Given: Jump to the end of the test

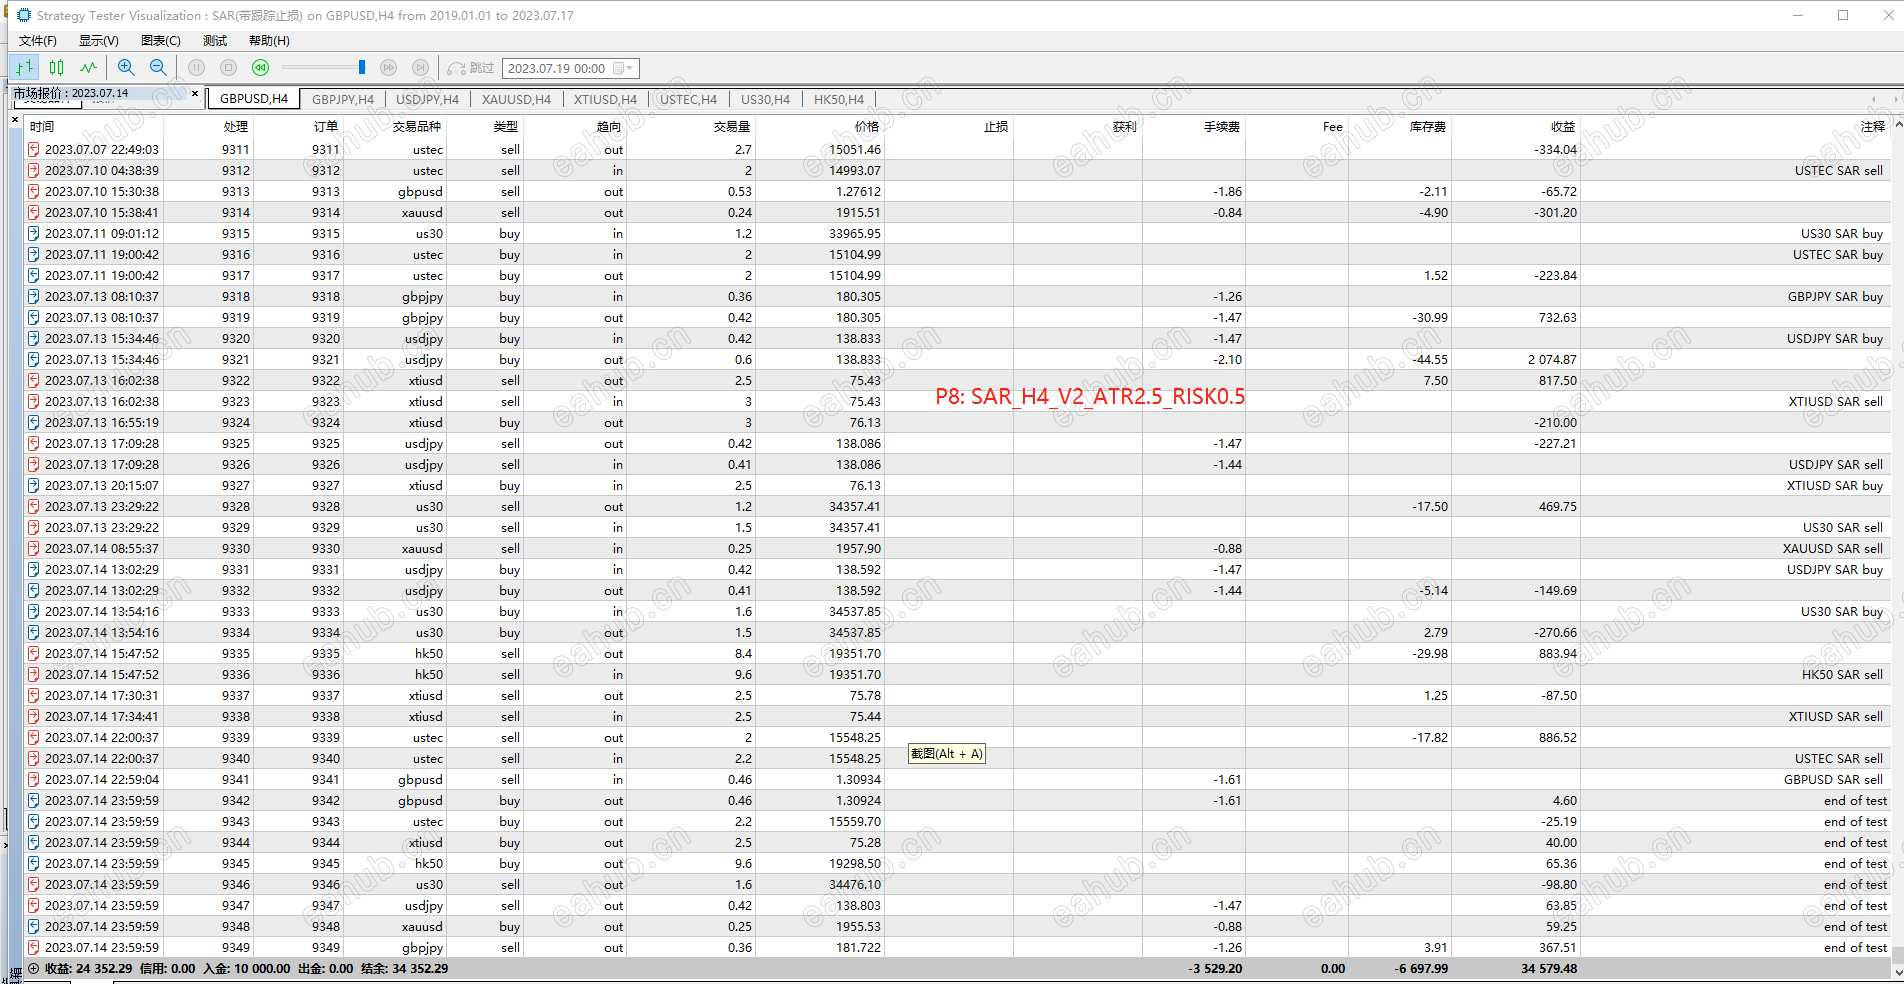Looking at the screenshot, I should [x=421, y=67].
